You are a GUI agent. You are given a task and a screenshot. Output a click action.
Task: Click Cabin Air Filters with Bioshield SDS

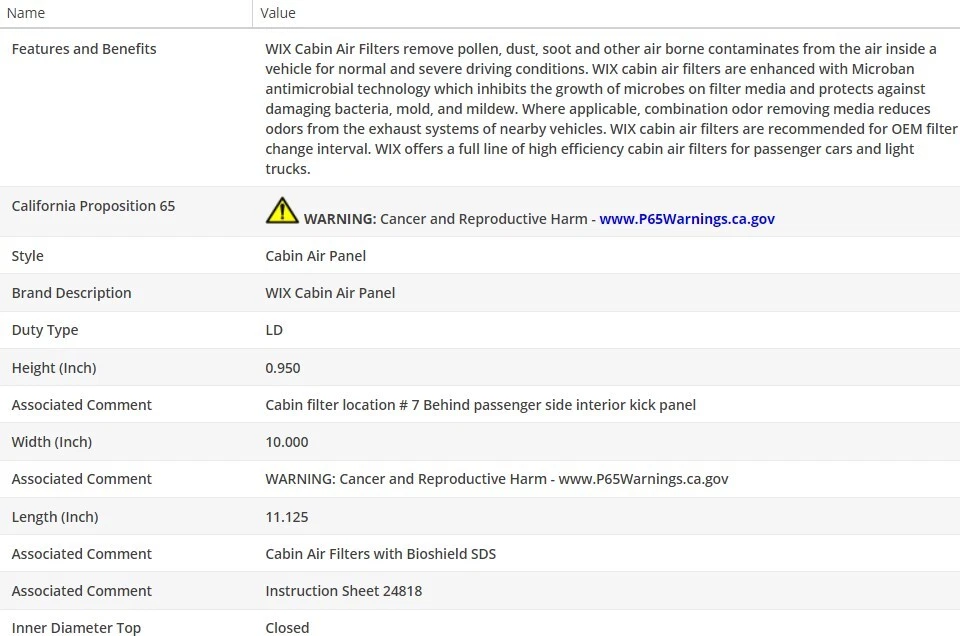[x=380, y=554]
